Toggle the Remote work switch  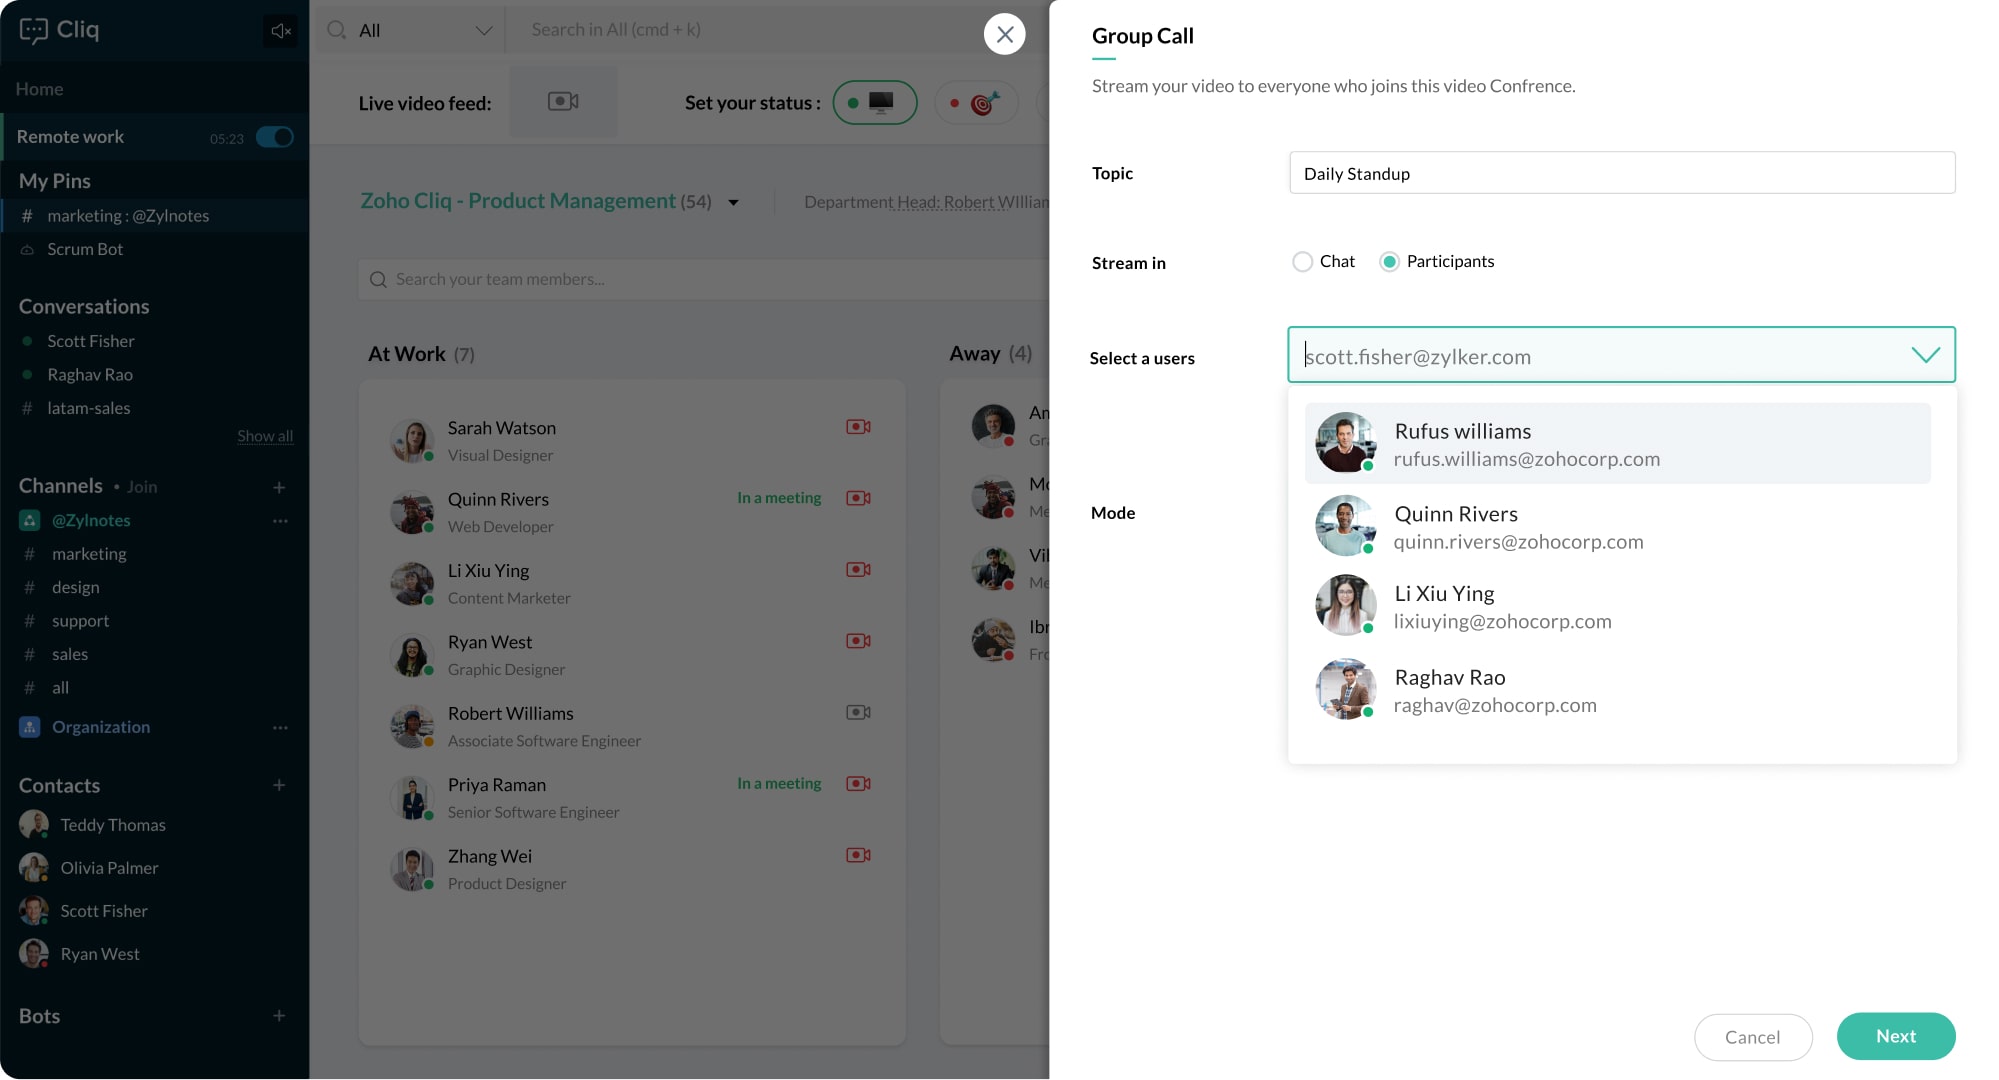tap(275, 137)
